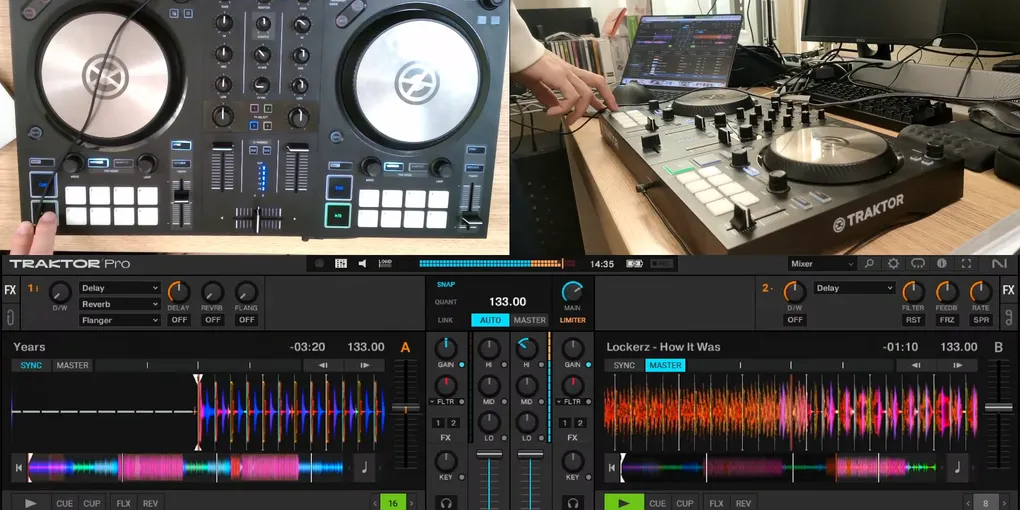Image resolution: width=1020 pixels, height=510 pixels.
Task: Click the clip icon below left FX
Action: 10,317
